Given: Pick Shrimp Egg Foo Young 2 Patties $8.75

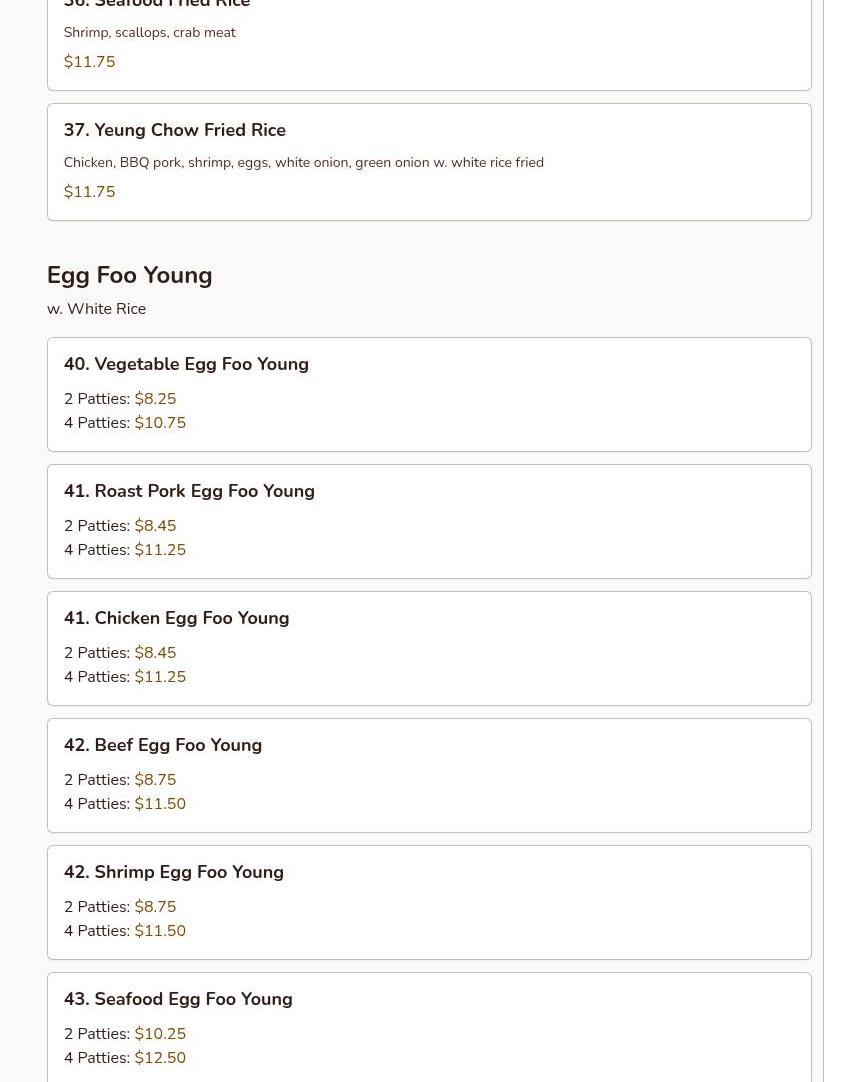Looking at the screenshot, I should (155, 907).
